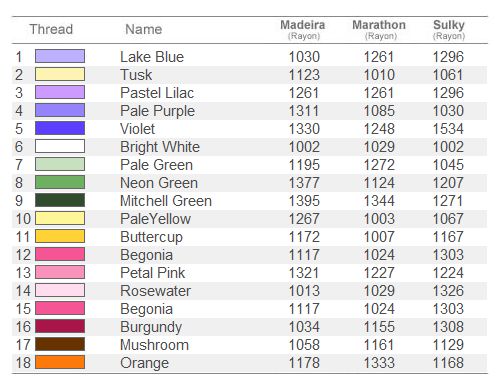Select the Neon Green name text
The image size is (500, 384).
(159, 183)
